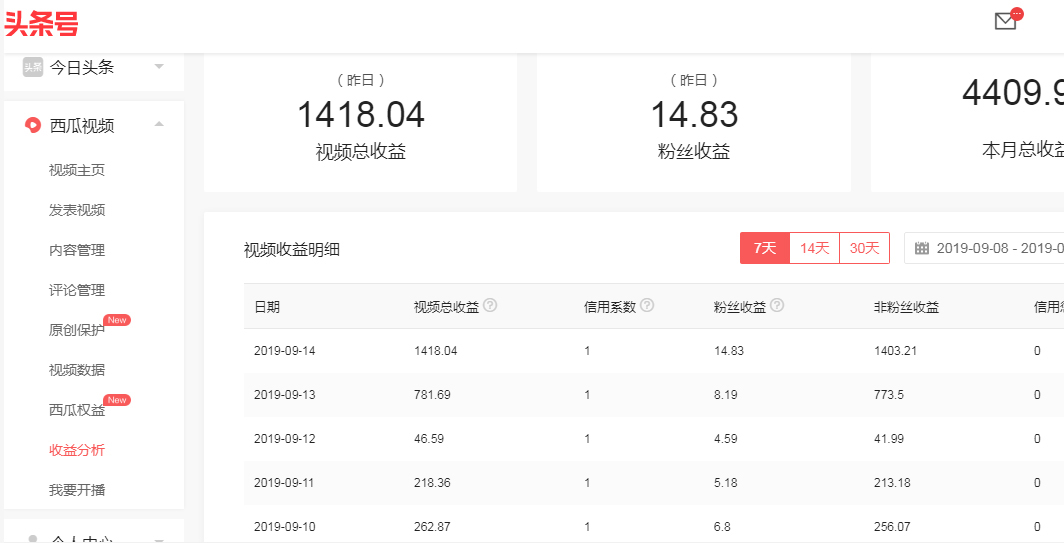
Task: Select the 7天 range button
Action: [765, 248]
